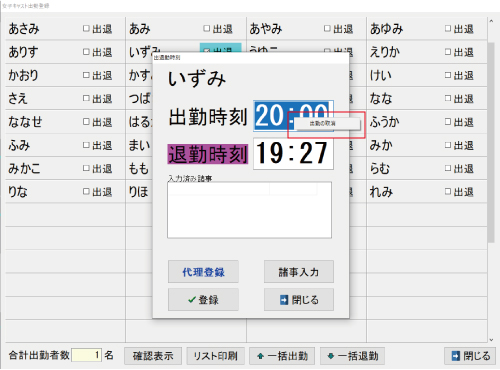Toggle the 出退 checkbox for ふみ

click(86, 145)
